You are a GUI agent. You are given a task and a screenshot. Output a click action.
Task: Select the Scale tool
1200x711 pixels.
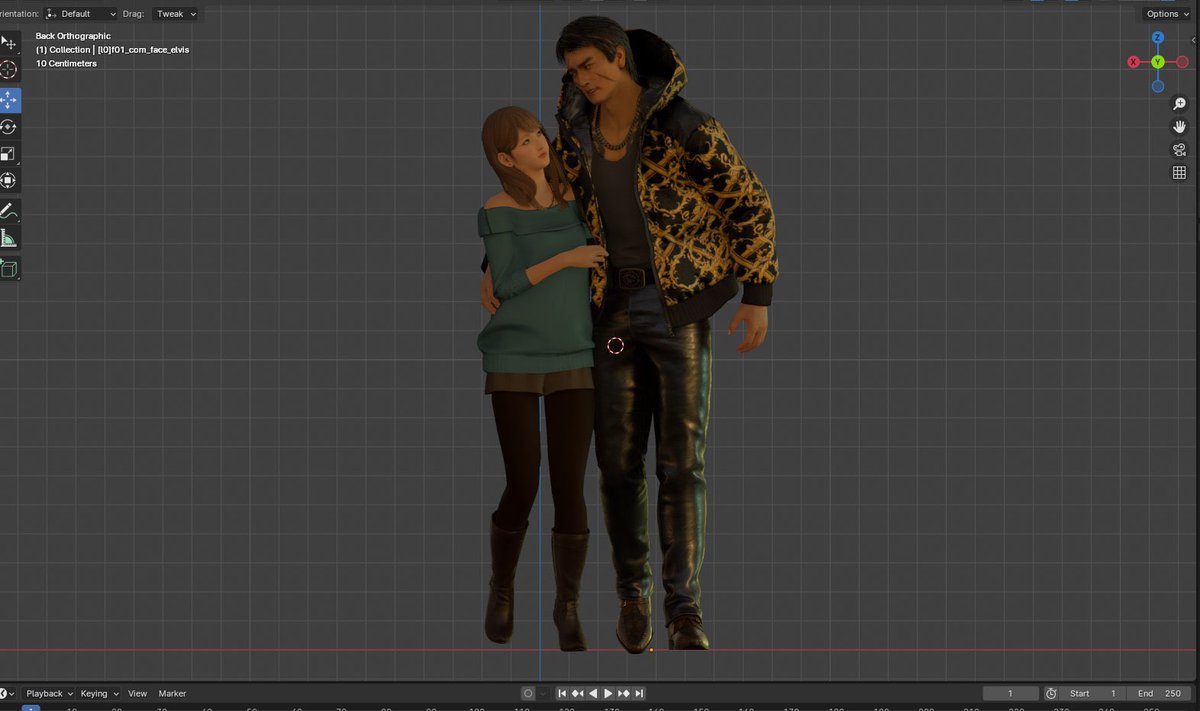click(x=8, y=154)
